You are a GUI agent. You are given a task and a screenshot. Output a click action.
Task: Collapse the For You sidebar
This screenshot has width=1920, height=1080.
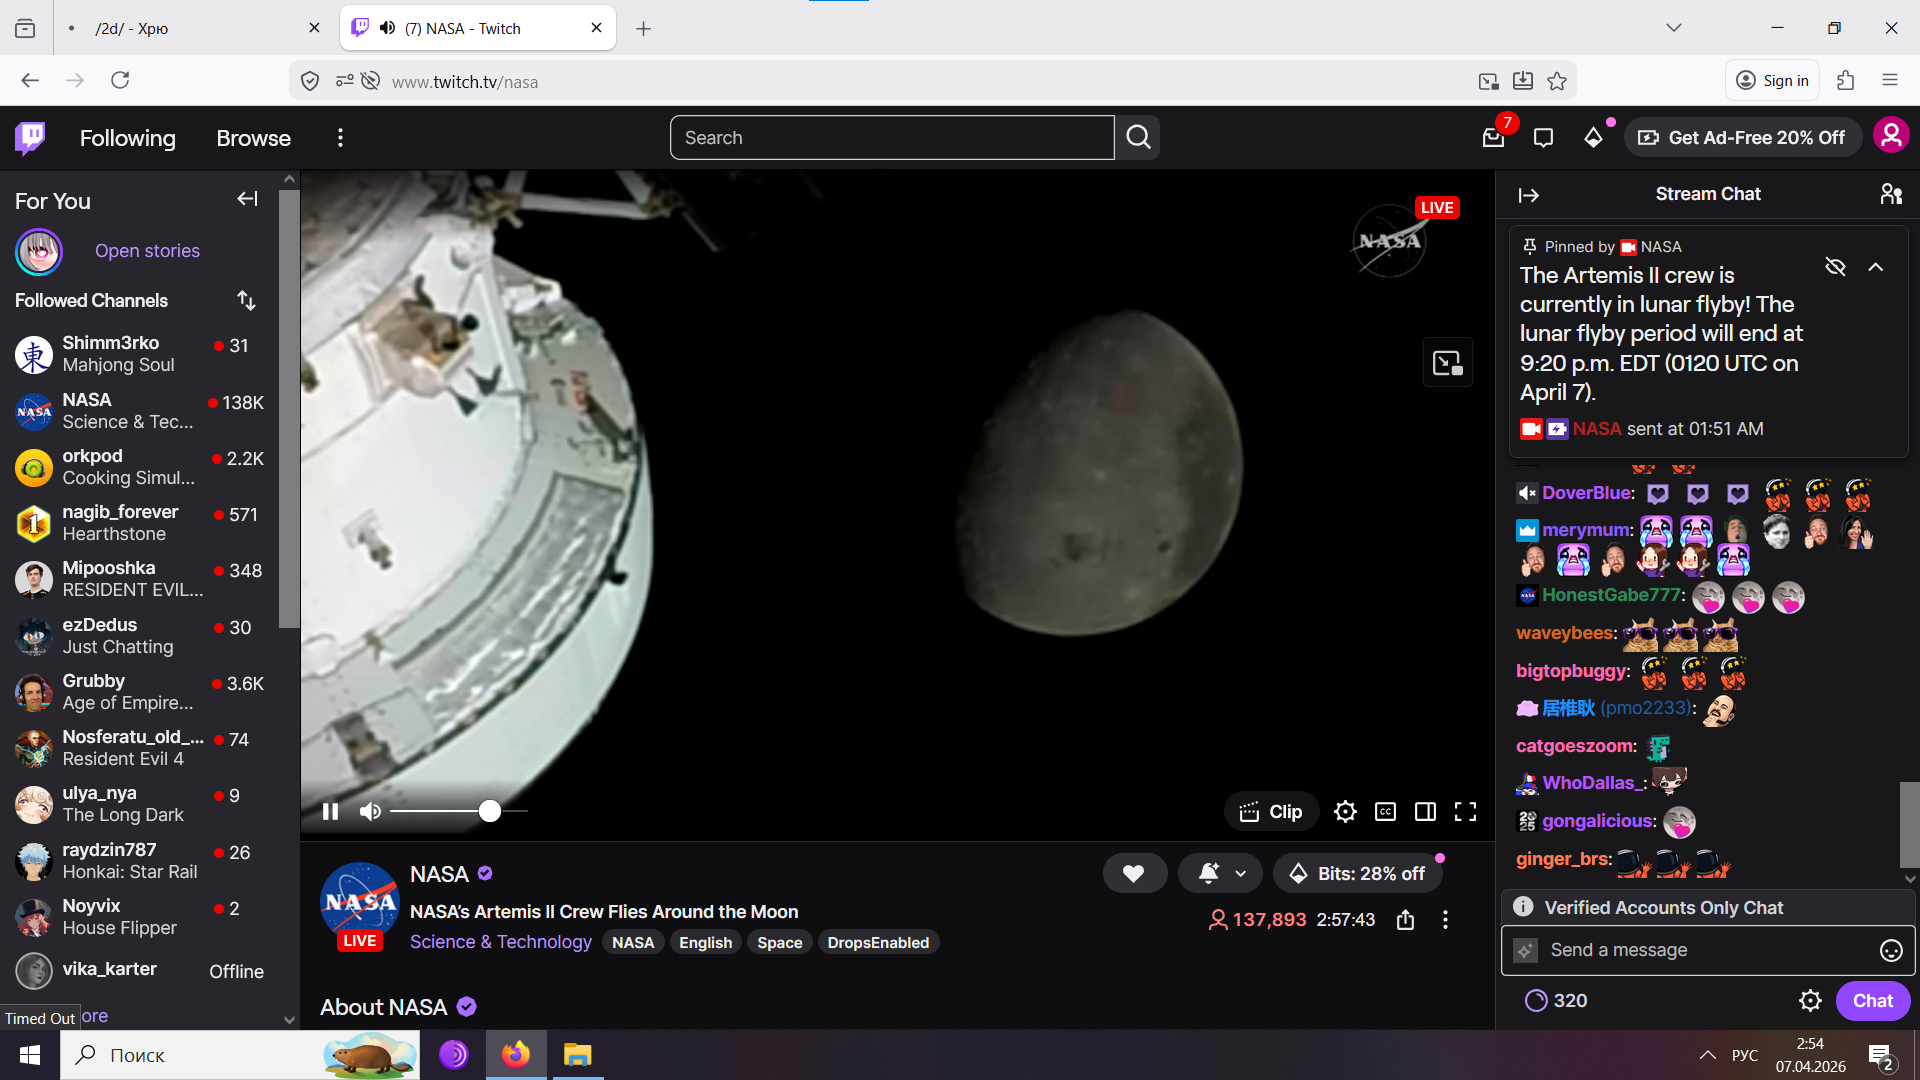[x=247, y=200]
